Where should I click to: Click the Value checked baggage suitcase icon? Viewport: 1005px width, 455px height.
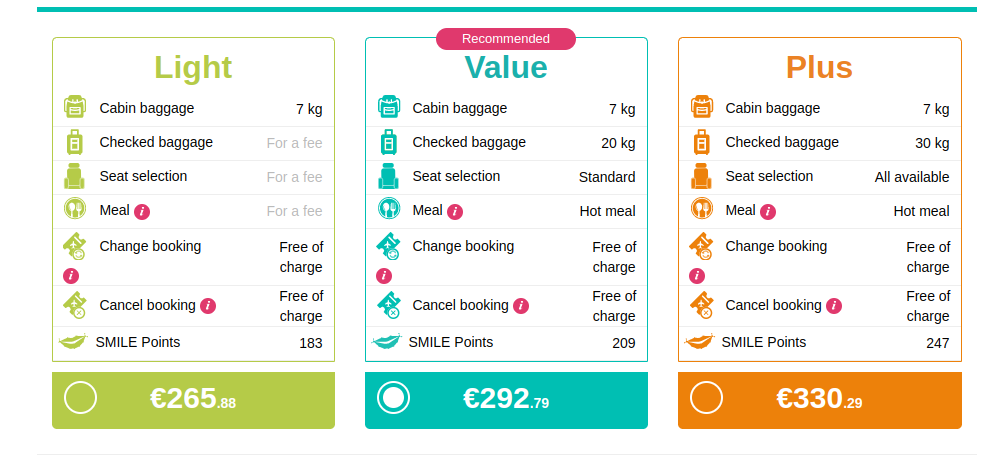388,142
